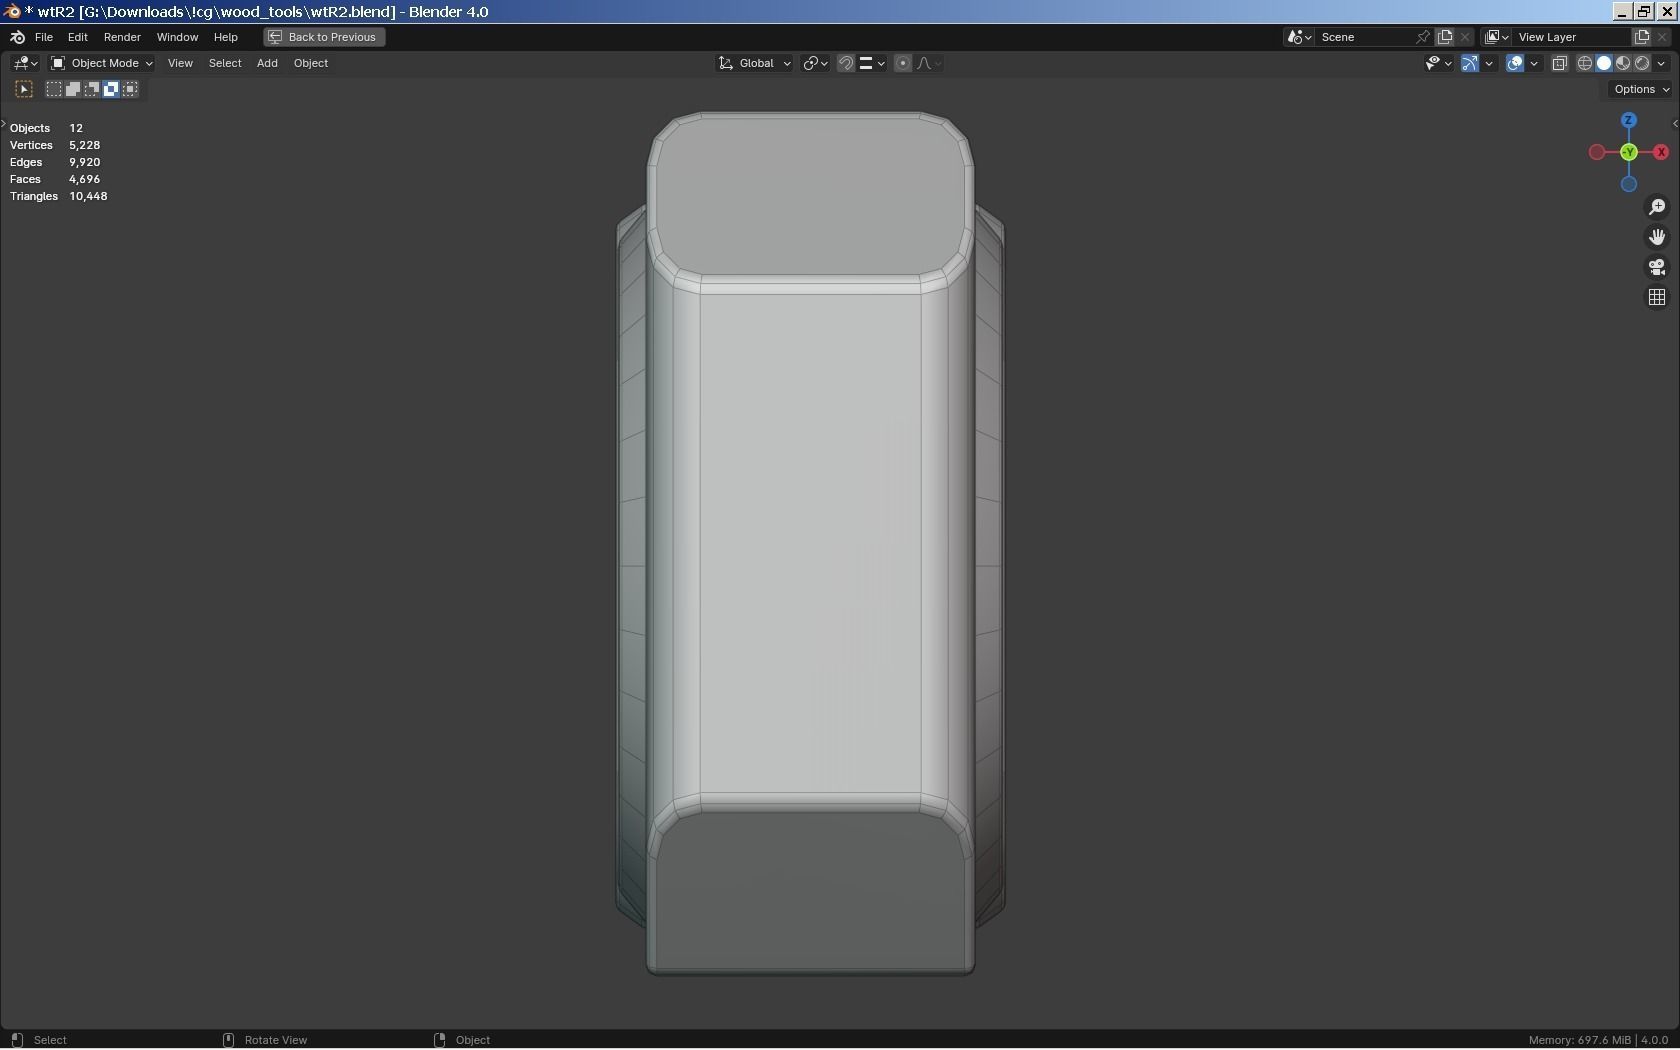
Task: Open the viewport View menu
Action: tap(180, 63)
